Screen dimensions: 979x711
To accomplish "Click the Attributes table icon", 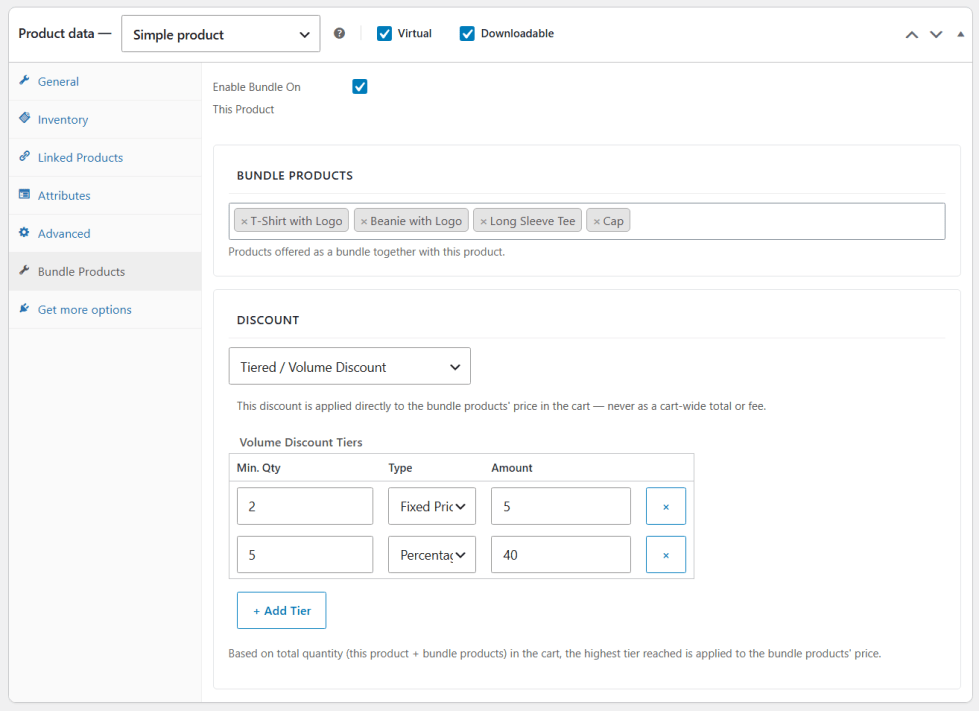I will (24, 194).
